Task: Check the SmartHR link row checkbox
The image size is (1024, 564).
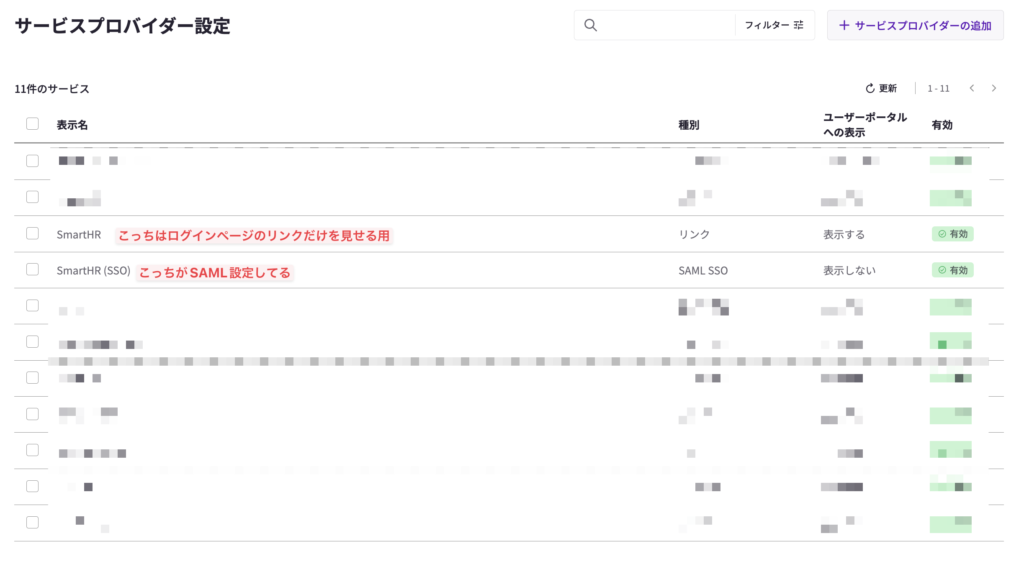Action: 32,234
